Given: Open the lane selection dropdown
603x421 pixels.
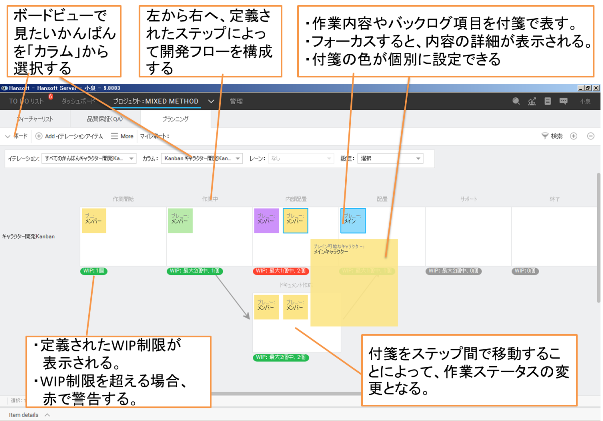Looking at the screenshot, I should coord(300,158).
